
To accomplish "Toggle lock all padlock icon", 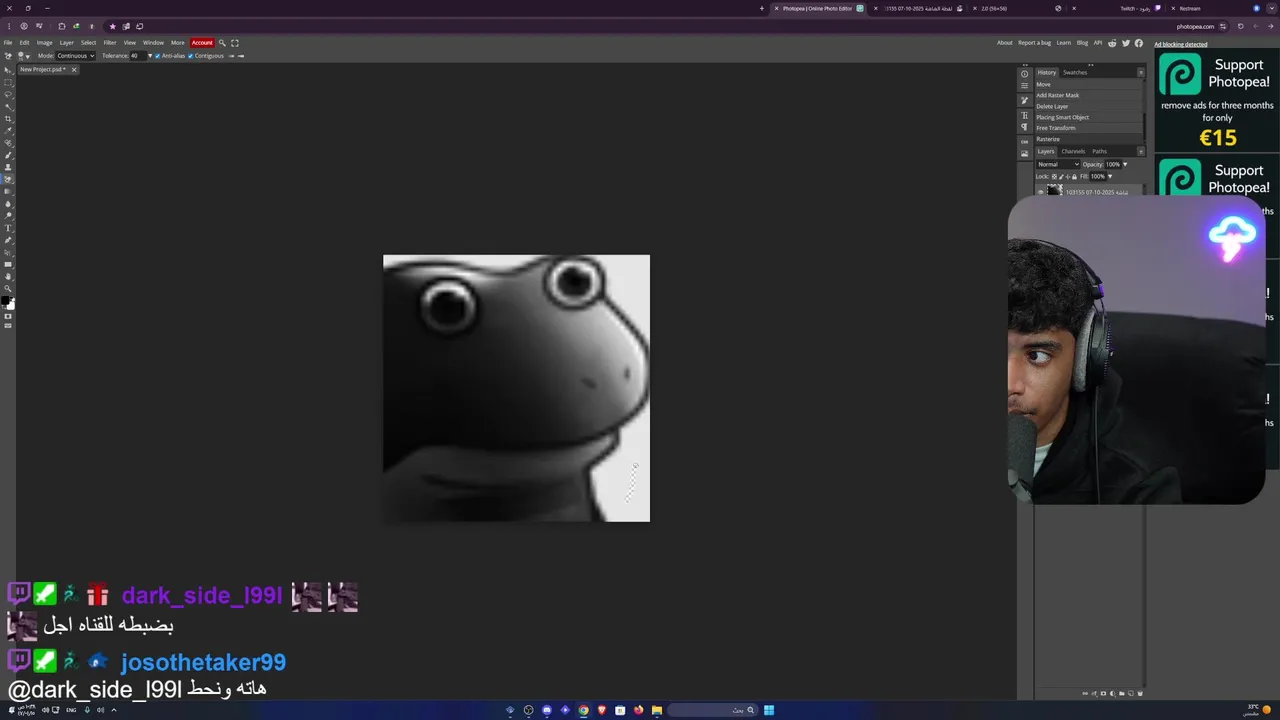I will click(1075, 177).
